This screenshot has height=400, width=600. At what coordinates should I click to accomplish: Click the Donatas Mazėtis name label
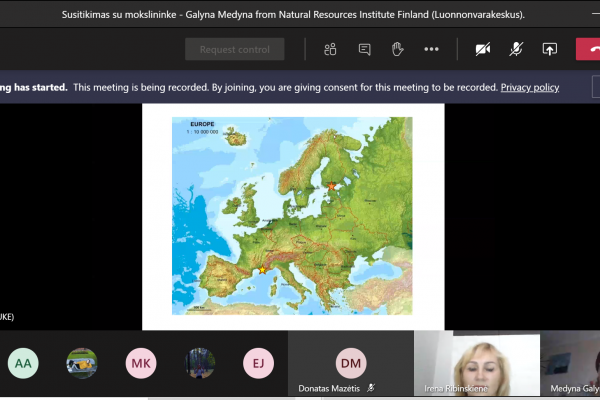[329, 389]
